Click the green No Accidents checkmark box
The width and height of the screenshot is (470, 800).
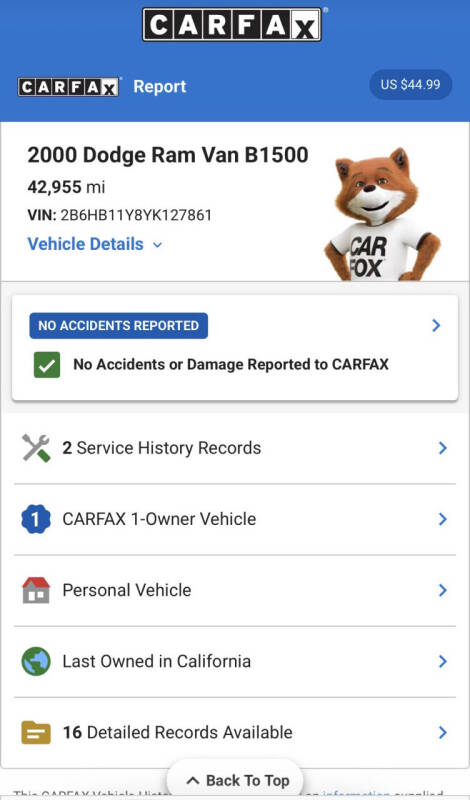[x=47, y=365]
